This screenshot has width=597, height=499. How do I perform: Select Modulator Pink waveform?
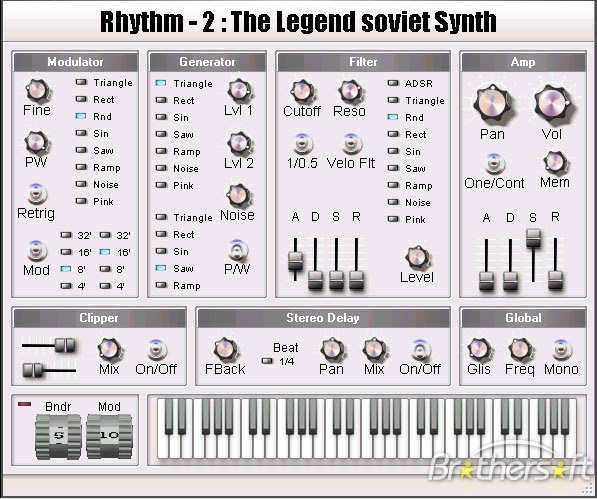tap(81, 201)
